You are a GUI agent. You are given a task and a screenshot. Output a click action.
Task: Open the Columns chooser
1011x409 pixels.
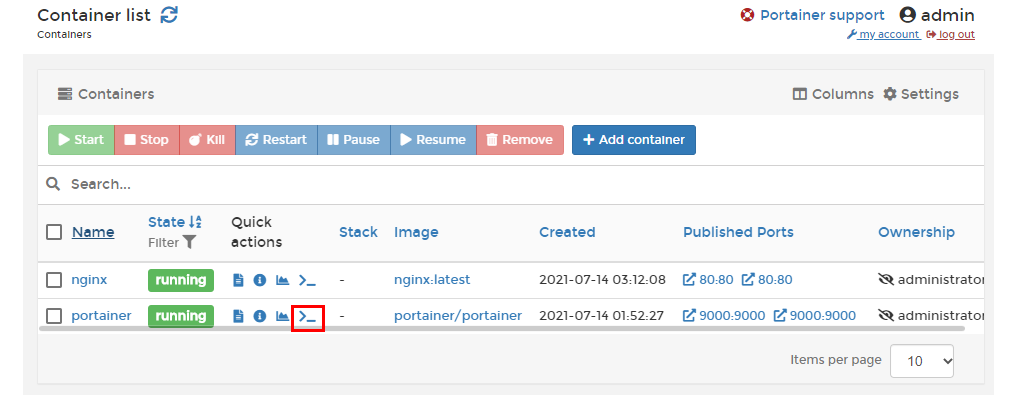click(833, 94)
